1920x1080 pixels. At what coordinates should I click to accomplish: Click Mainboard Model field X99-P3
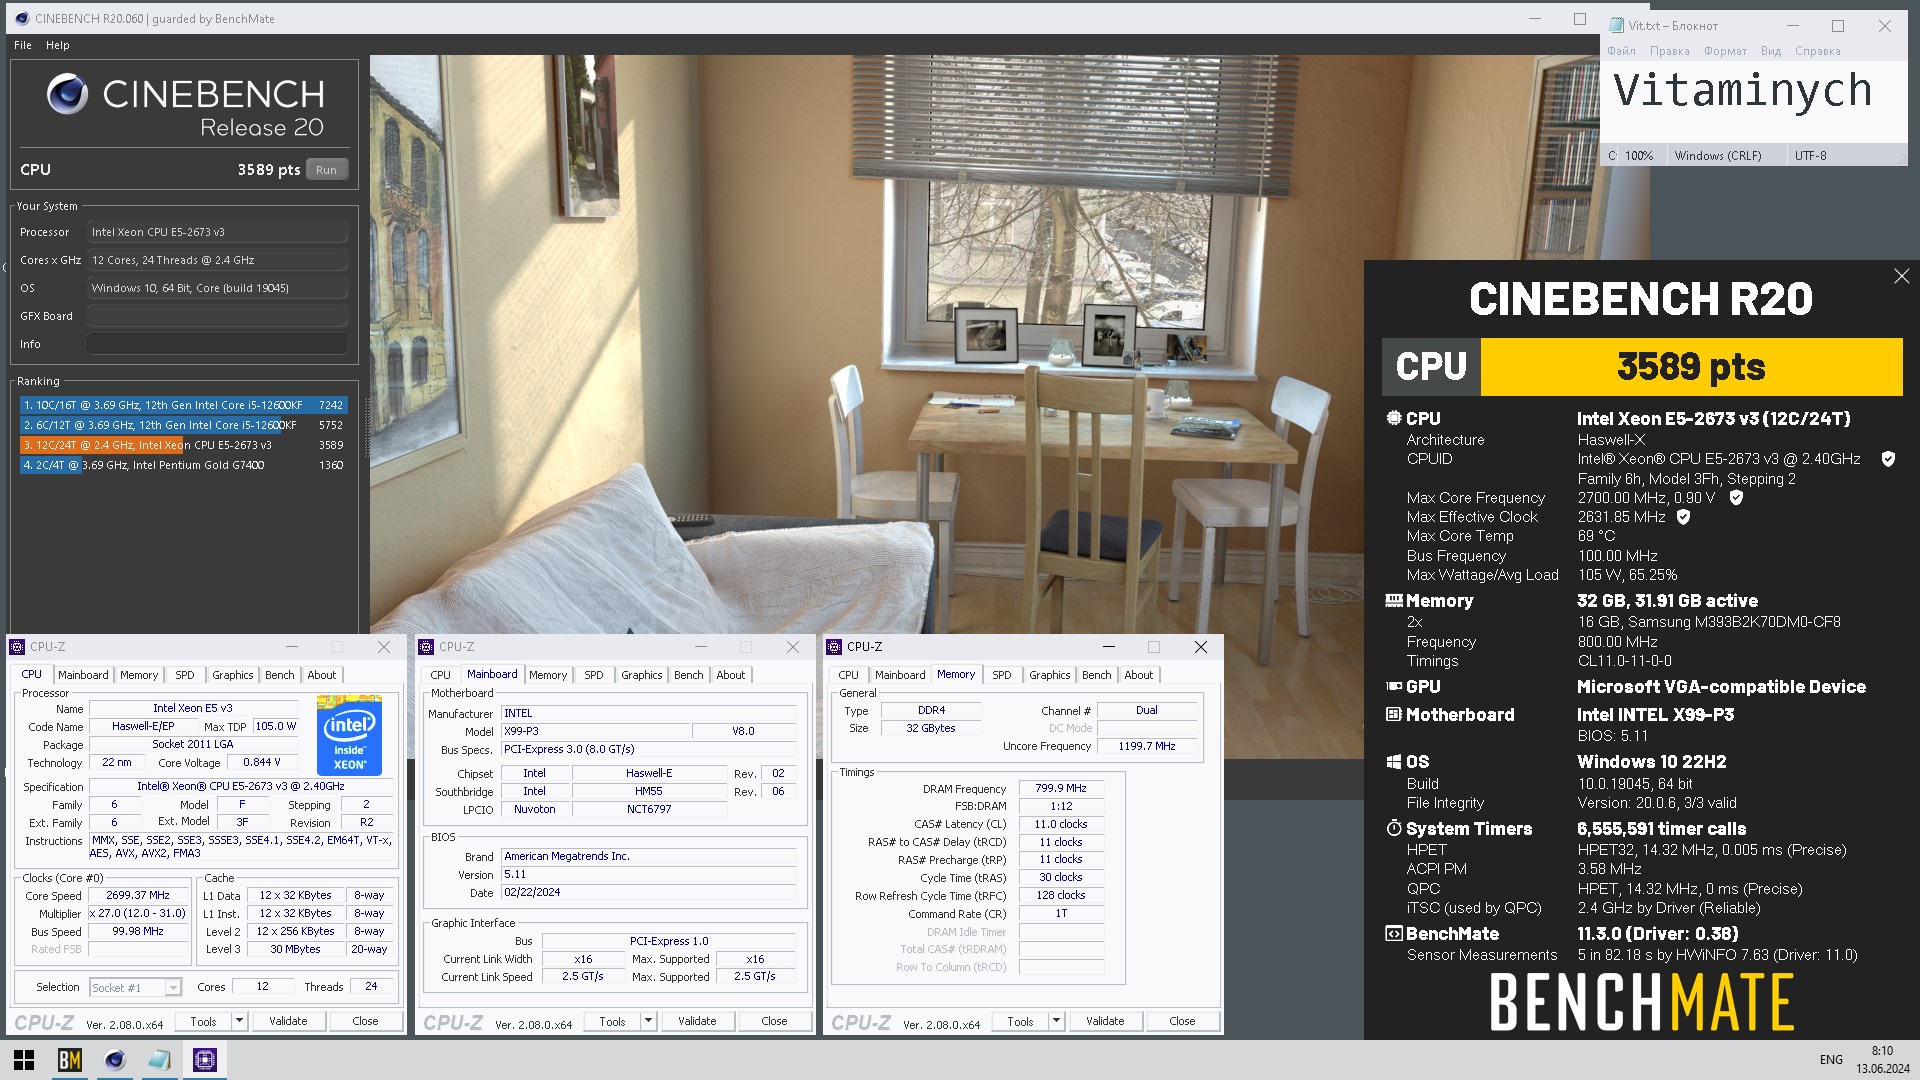click(595, 731)
